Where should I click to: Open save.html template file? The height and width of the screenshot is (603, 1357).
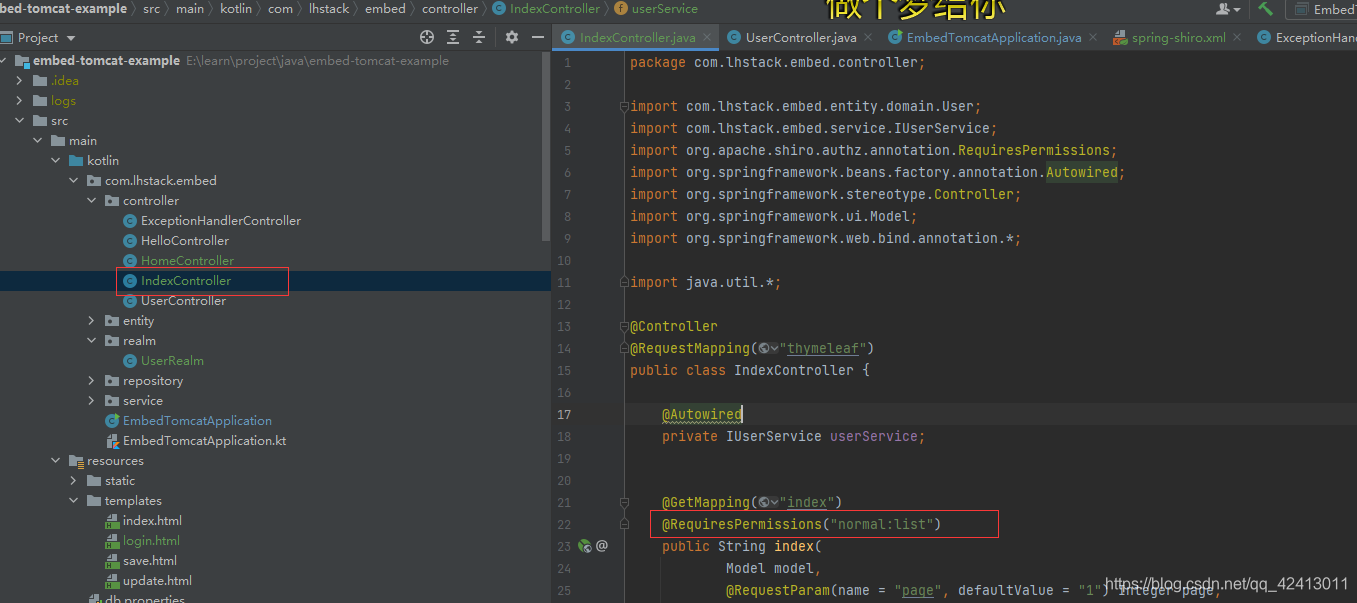click(x=150, y=561)
